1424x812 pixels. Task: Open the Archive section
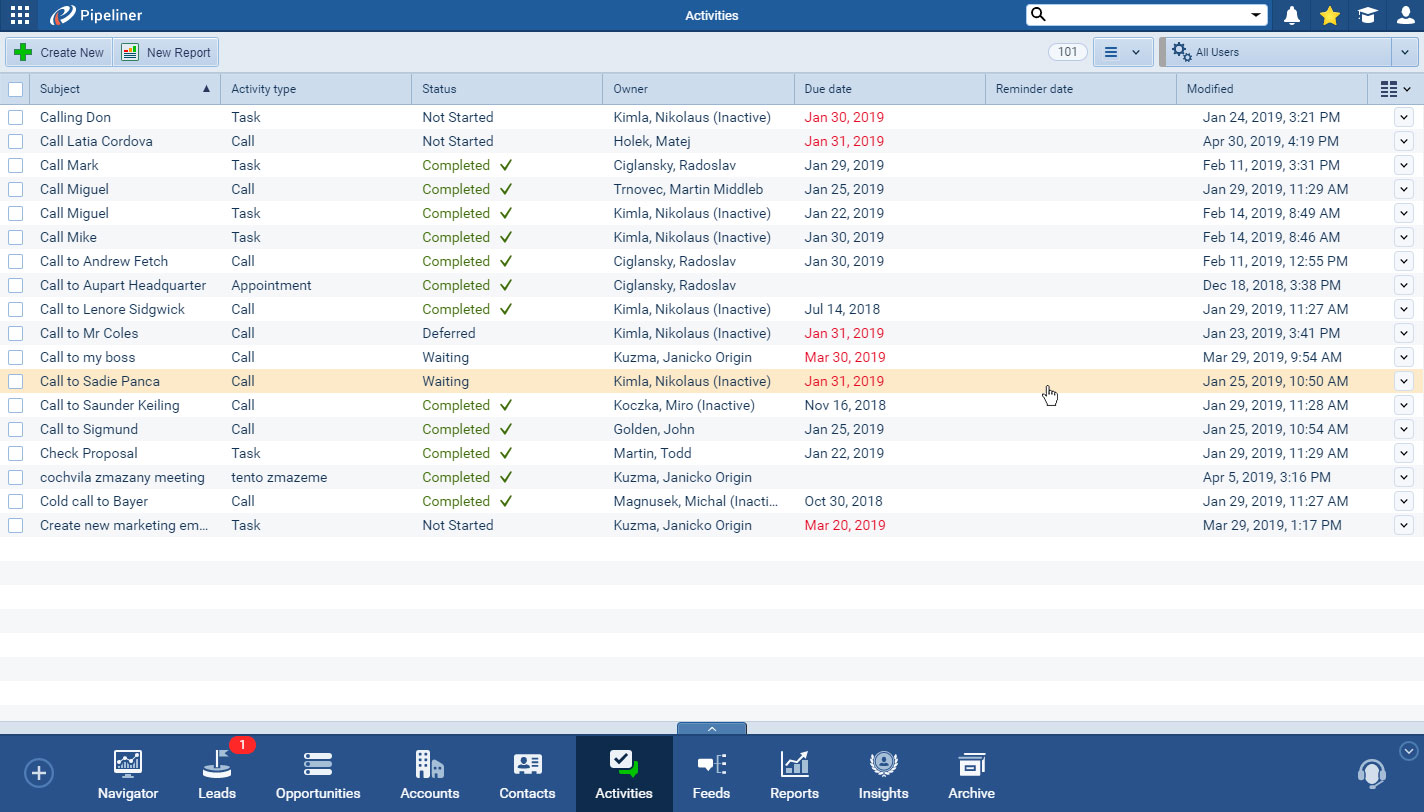click(971, 773)
